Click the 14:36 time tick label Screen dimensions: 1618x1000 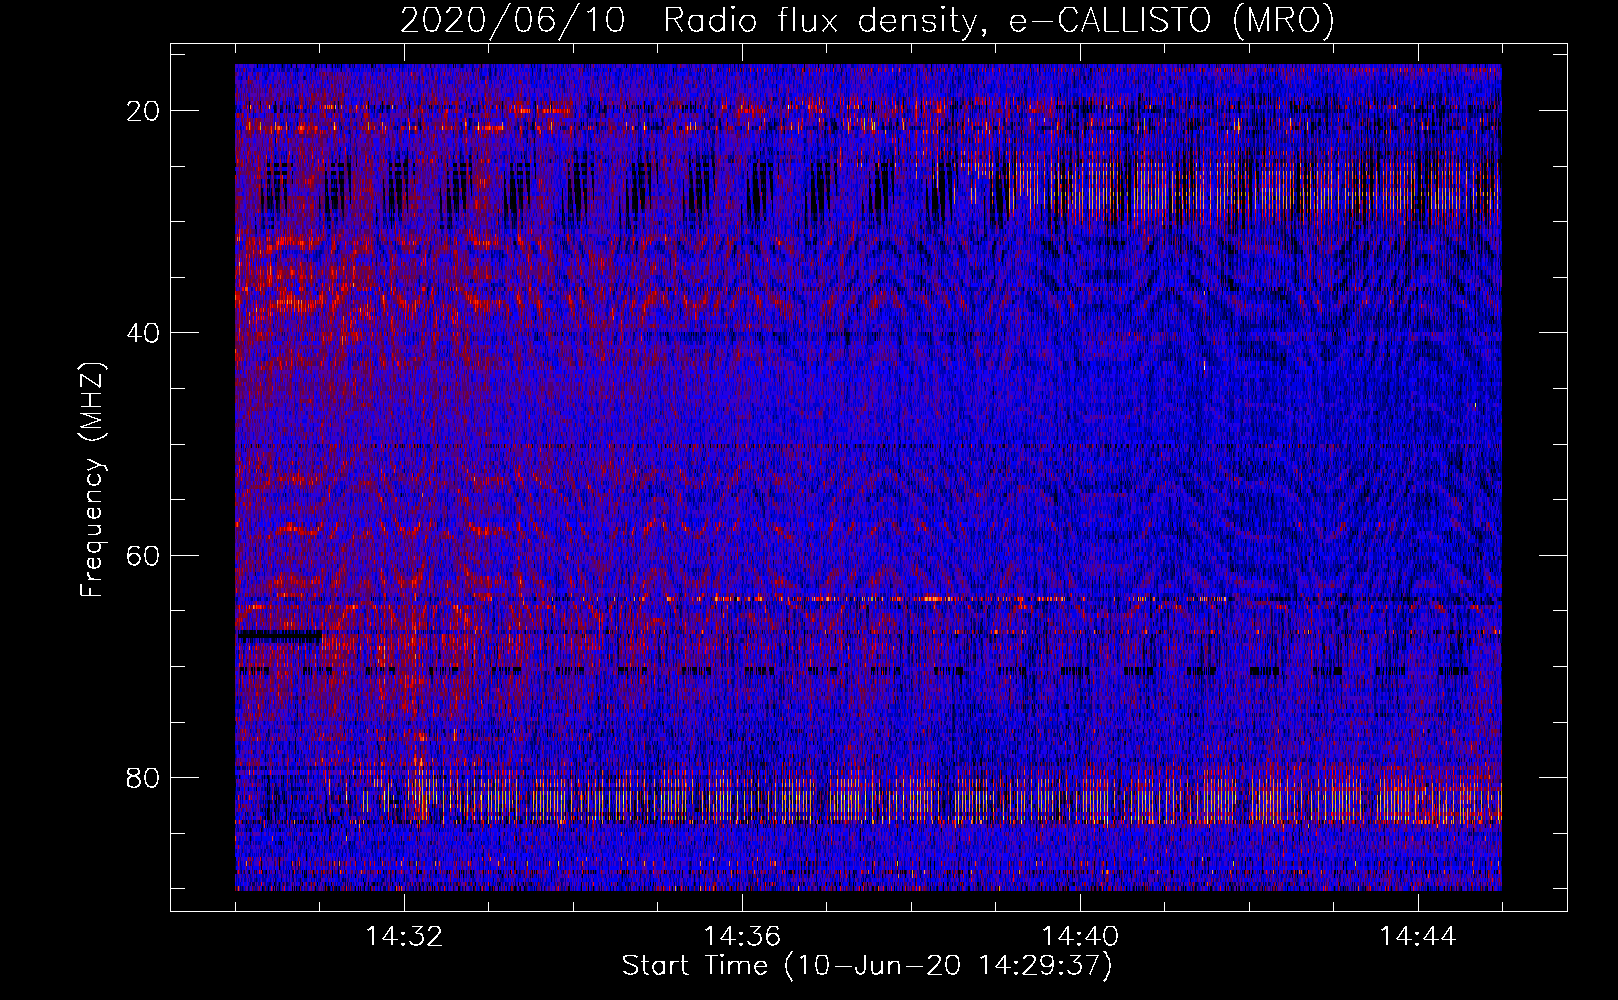point(742,937)
